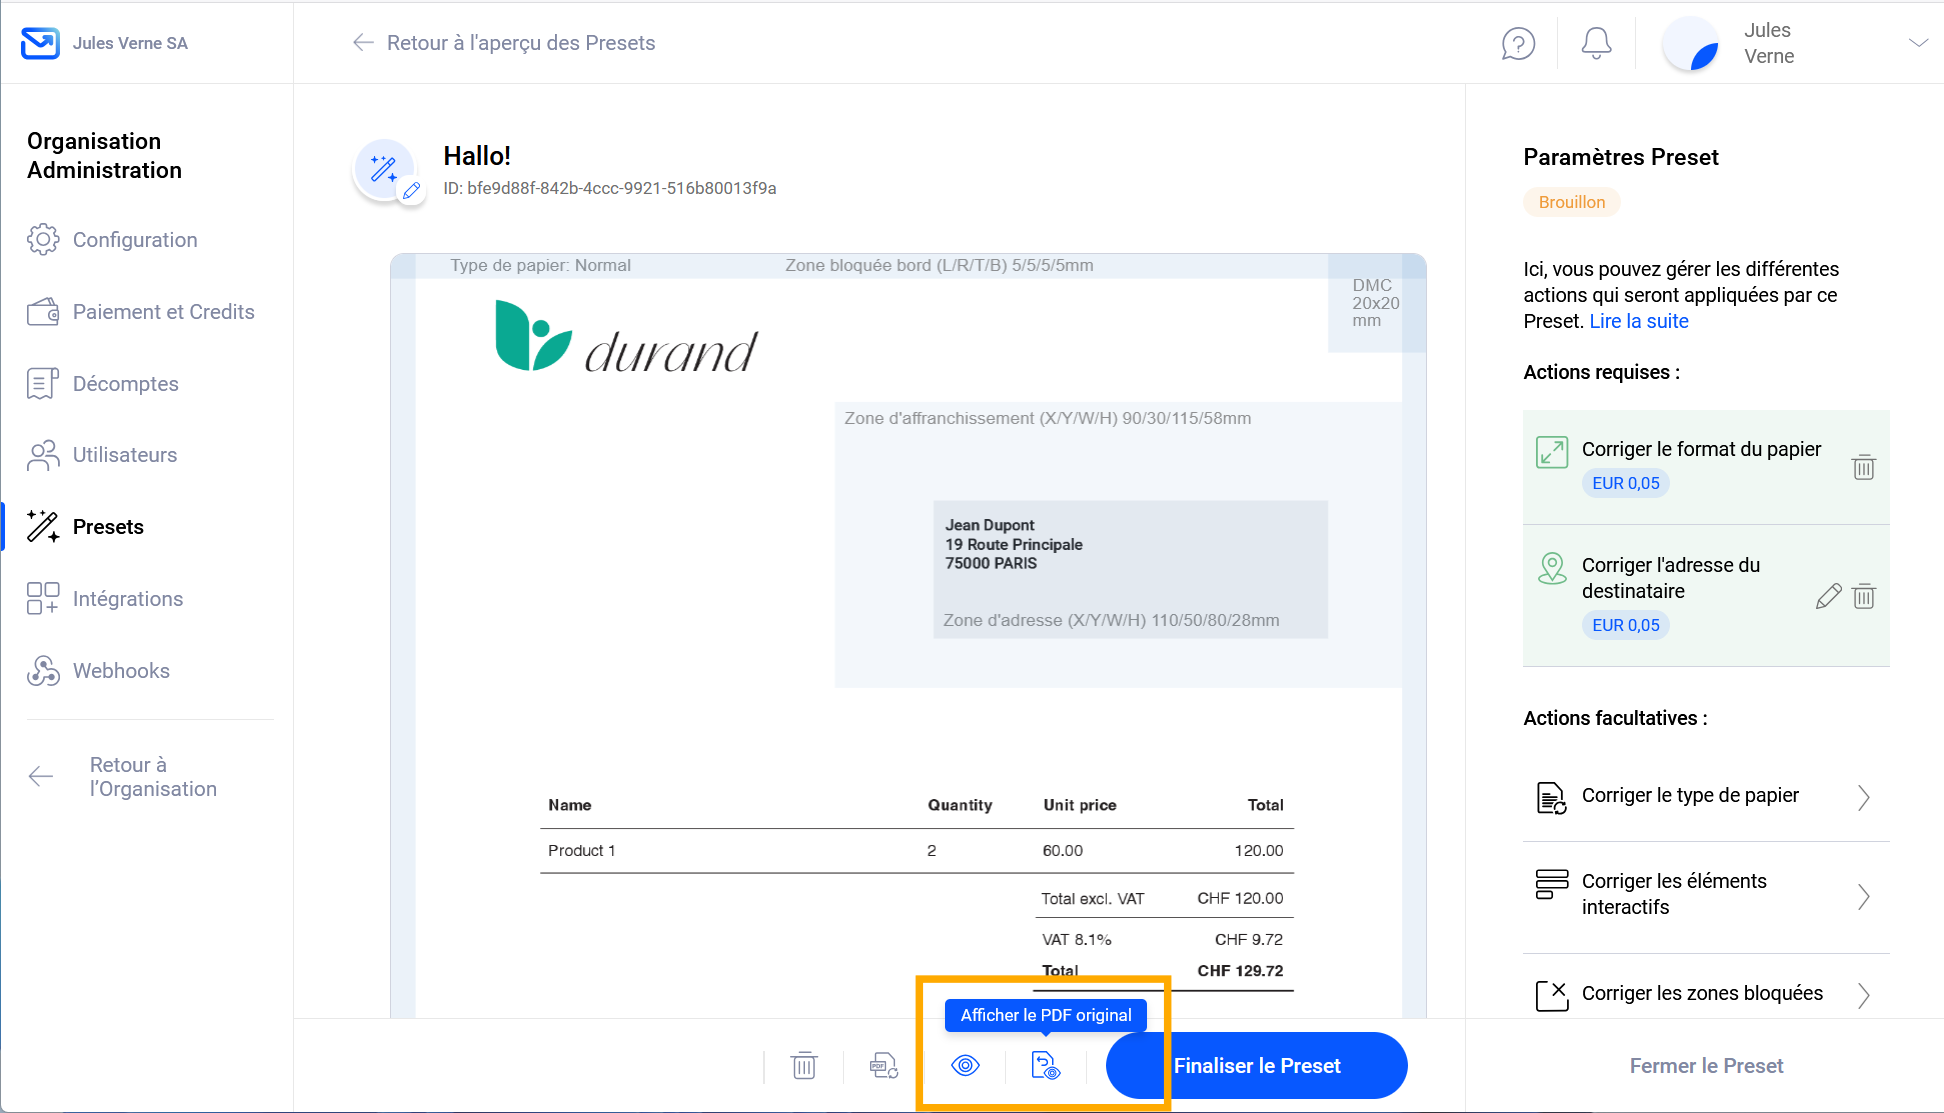Delete the Corriger l'adresse du destinataire action
This screenshot has width=1944, height=1113.
[1863, 597]
